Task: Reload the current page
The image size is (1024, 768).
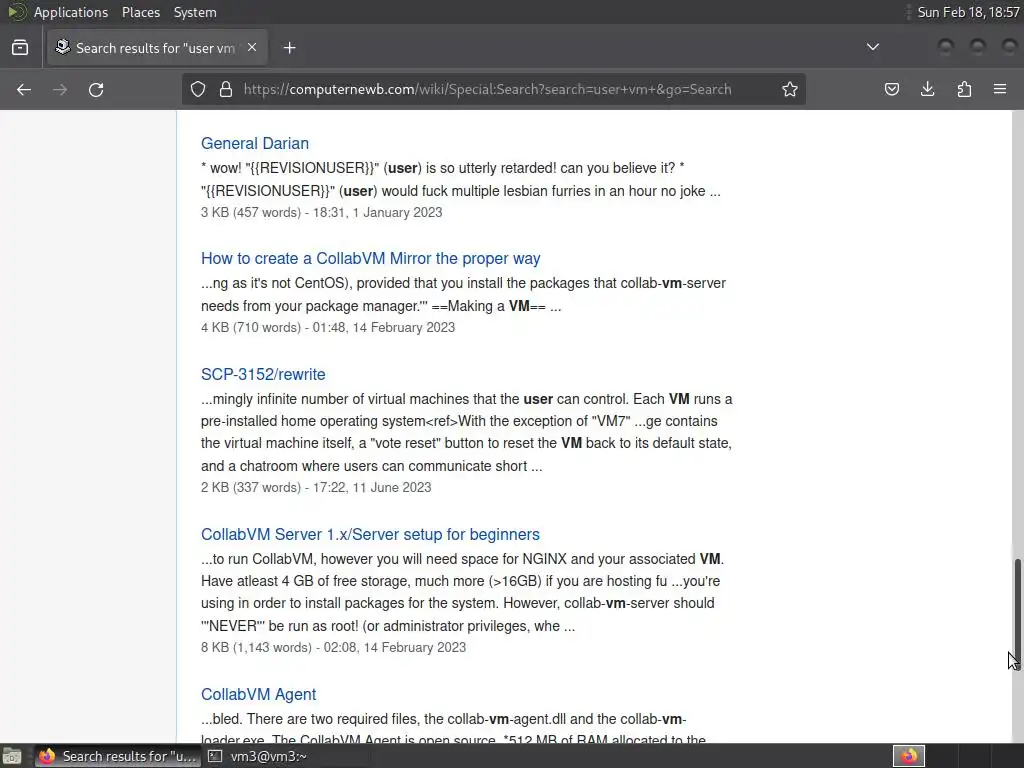Action: 96,89
